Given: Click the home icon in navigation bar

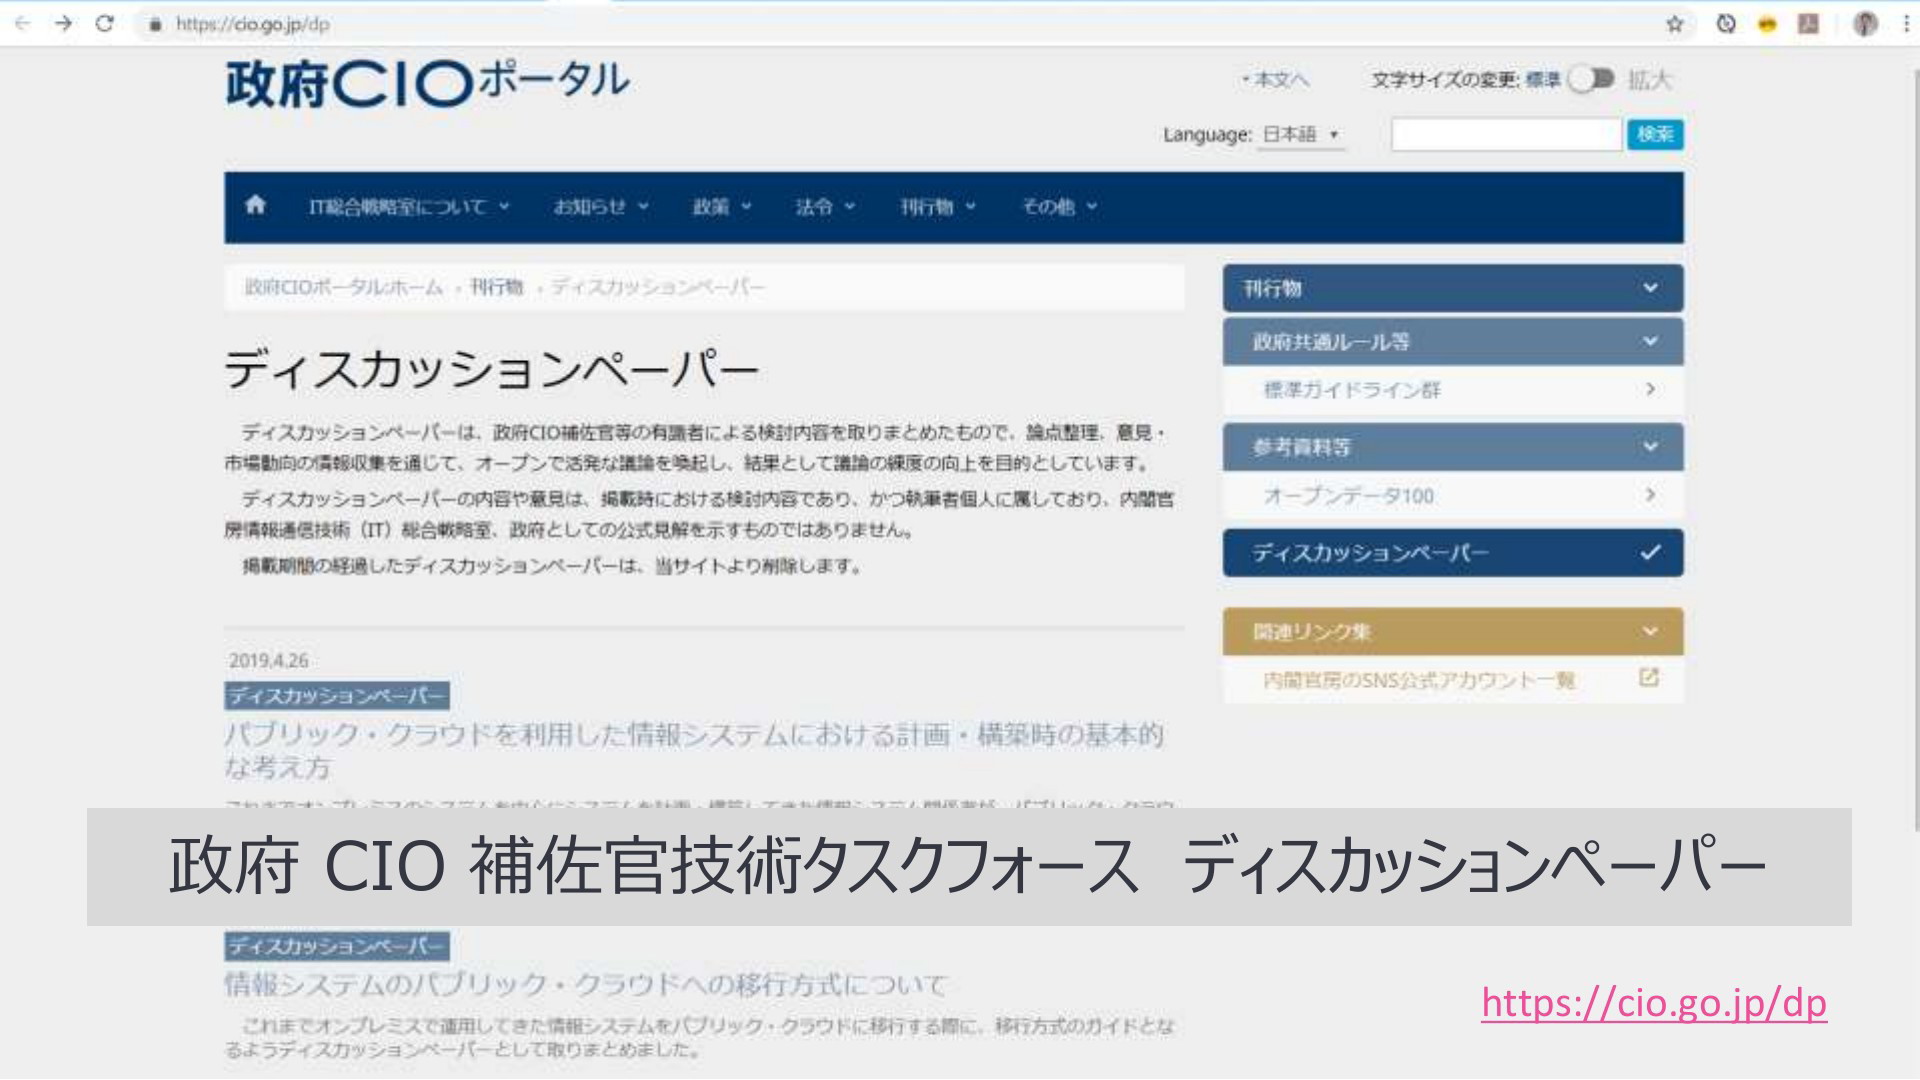Looking at the screenshot, I should [x=255, y=205].
